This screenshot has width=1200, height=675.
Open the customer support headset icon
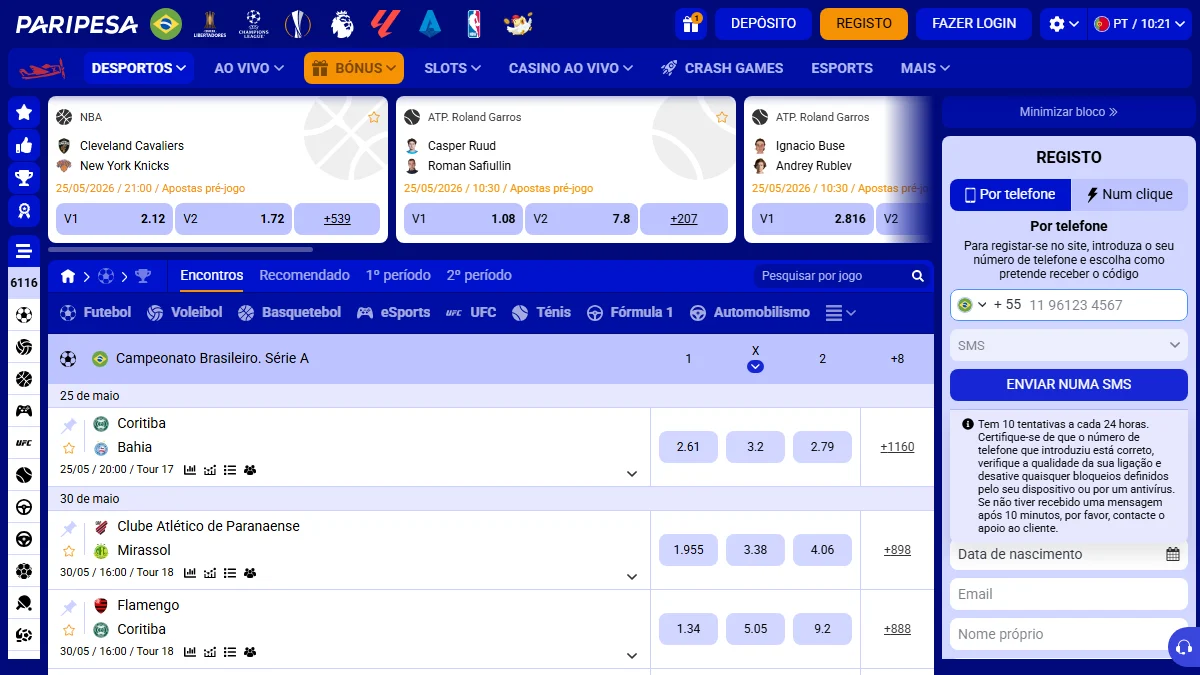click(1184, 647)
